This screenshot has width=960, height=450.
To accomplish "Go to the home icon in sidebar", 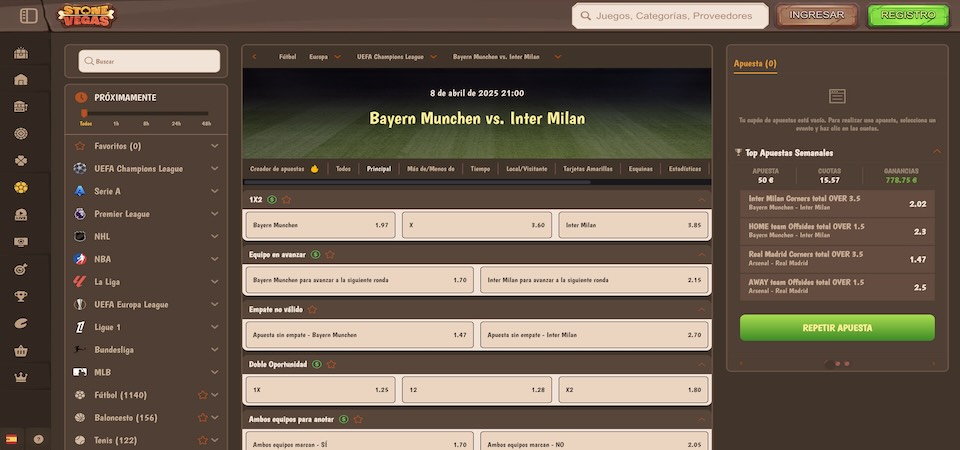I will tap(21, 80).
